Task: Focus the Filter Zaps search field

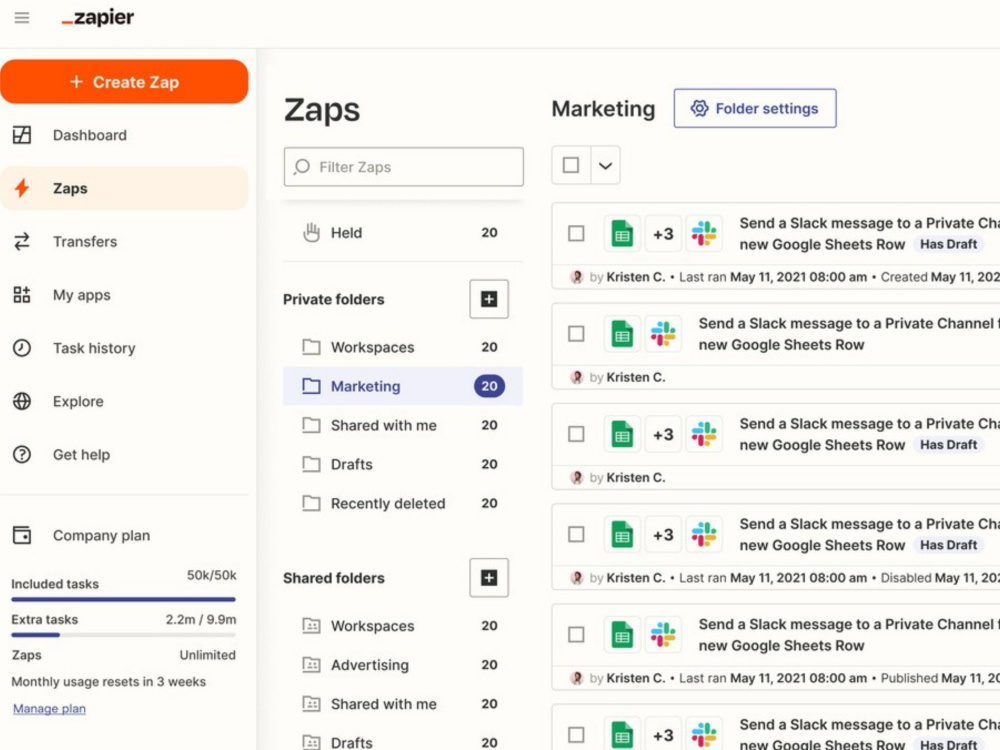Action: pyautogui.click(x=404, y=167)
